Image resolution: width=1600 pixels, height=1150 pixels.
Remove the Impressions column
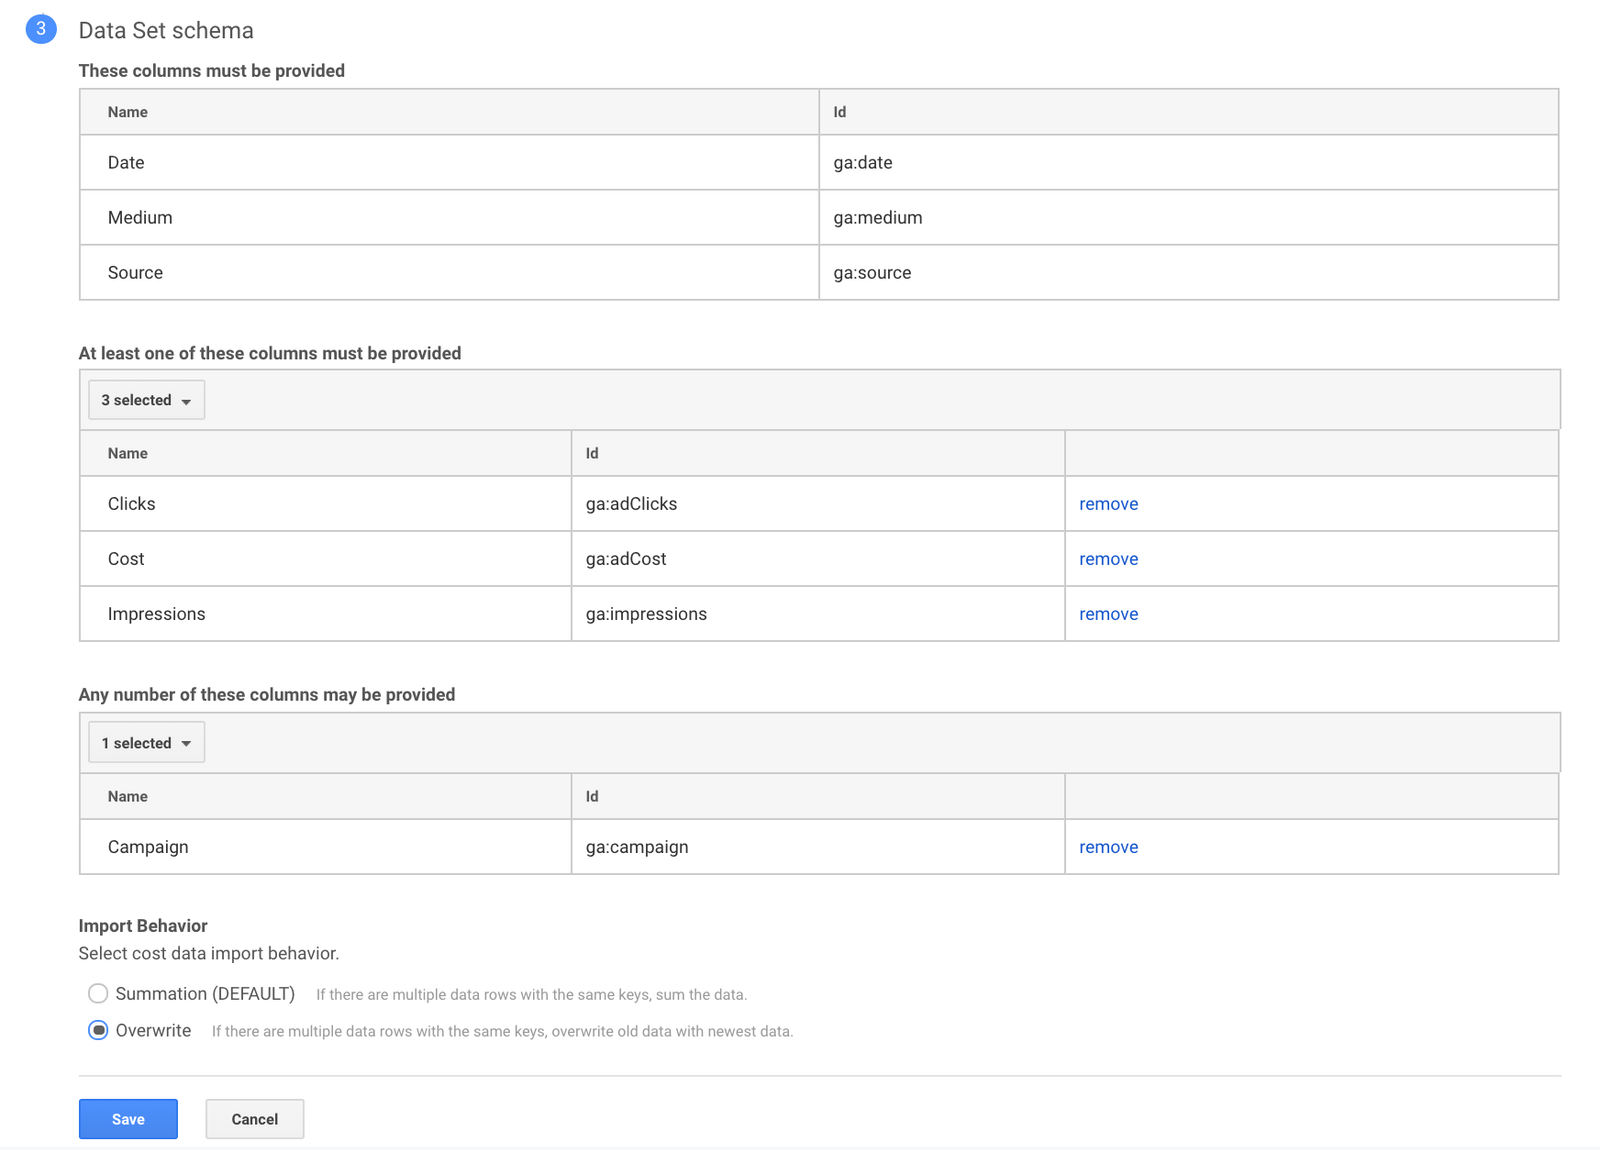pyautogui.click(x=1108, y=614)
